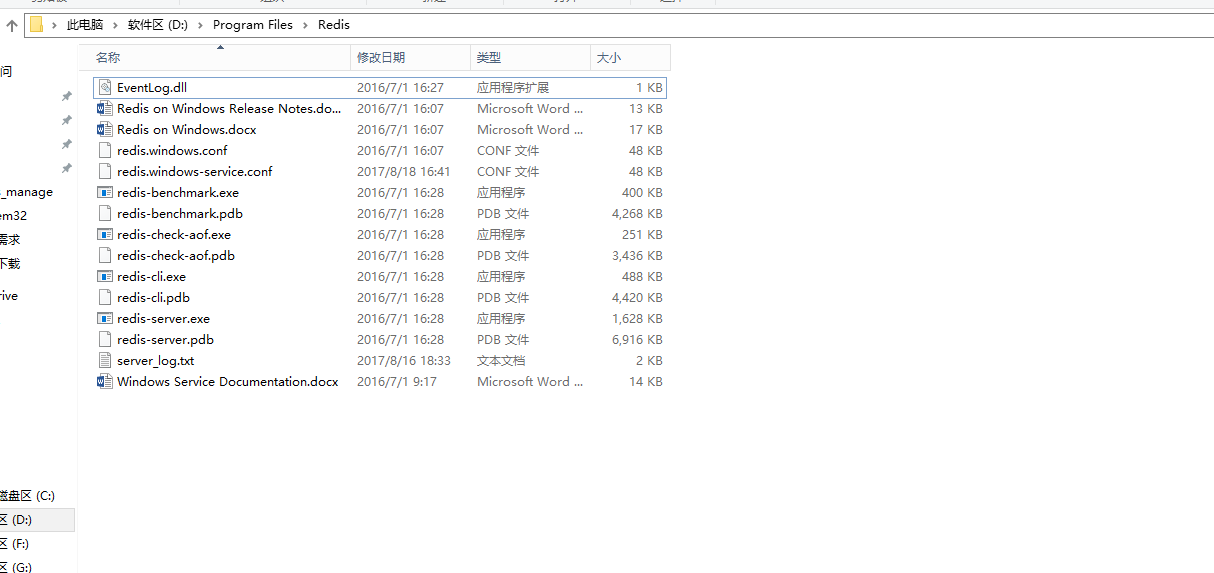The height and width of the screenshot is (573, 1214).
Task: Click the redis-server.pdb file icon
Action: pos(105,340)
